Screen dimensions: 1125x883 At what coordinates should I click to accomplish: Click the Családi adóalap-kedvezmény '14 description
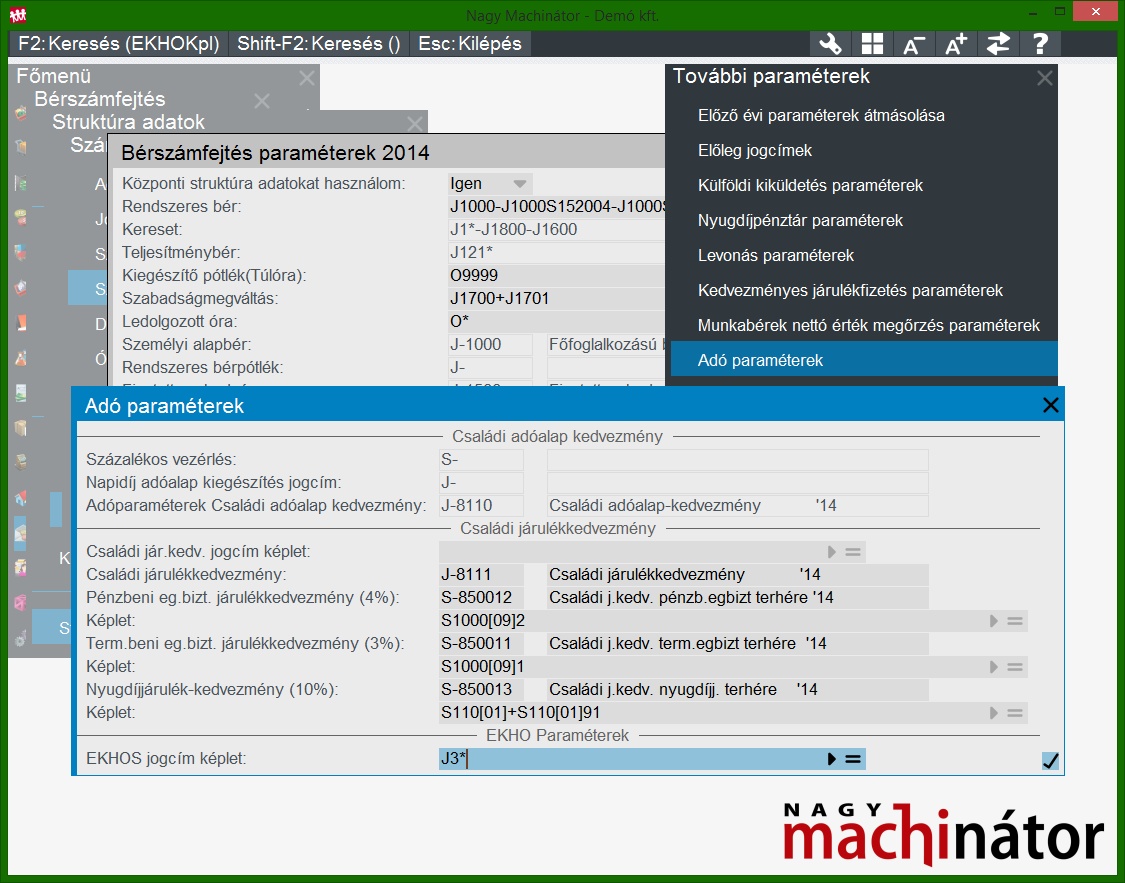738,506
